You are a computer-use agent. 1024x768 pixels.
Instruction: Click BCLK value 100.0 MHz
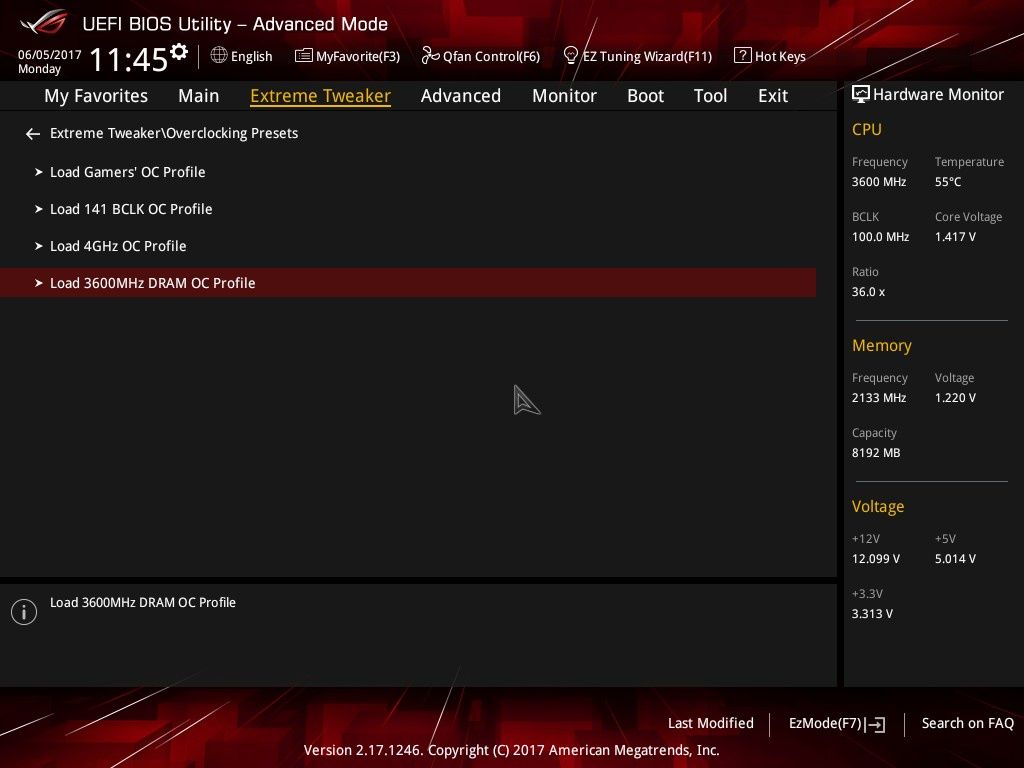click(880, 237)
